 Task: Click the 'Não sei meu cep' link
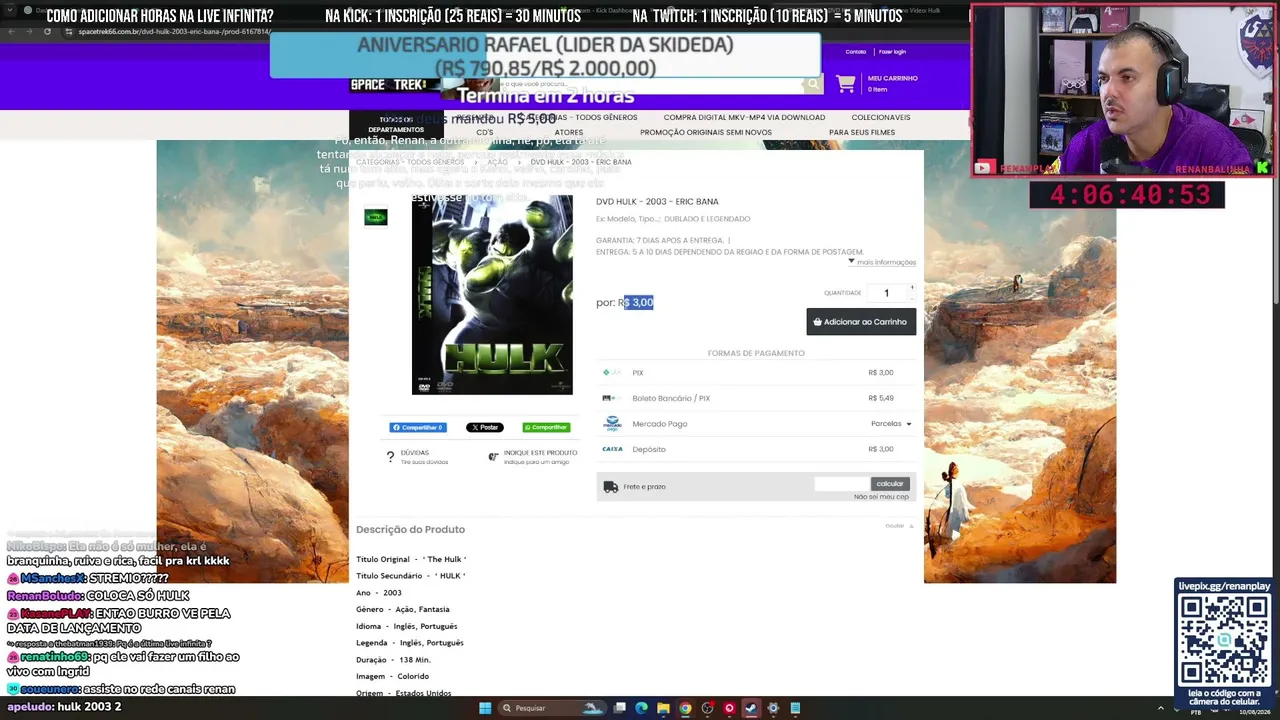coord(881,497)
